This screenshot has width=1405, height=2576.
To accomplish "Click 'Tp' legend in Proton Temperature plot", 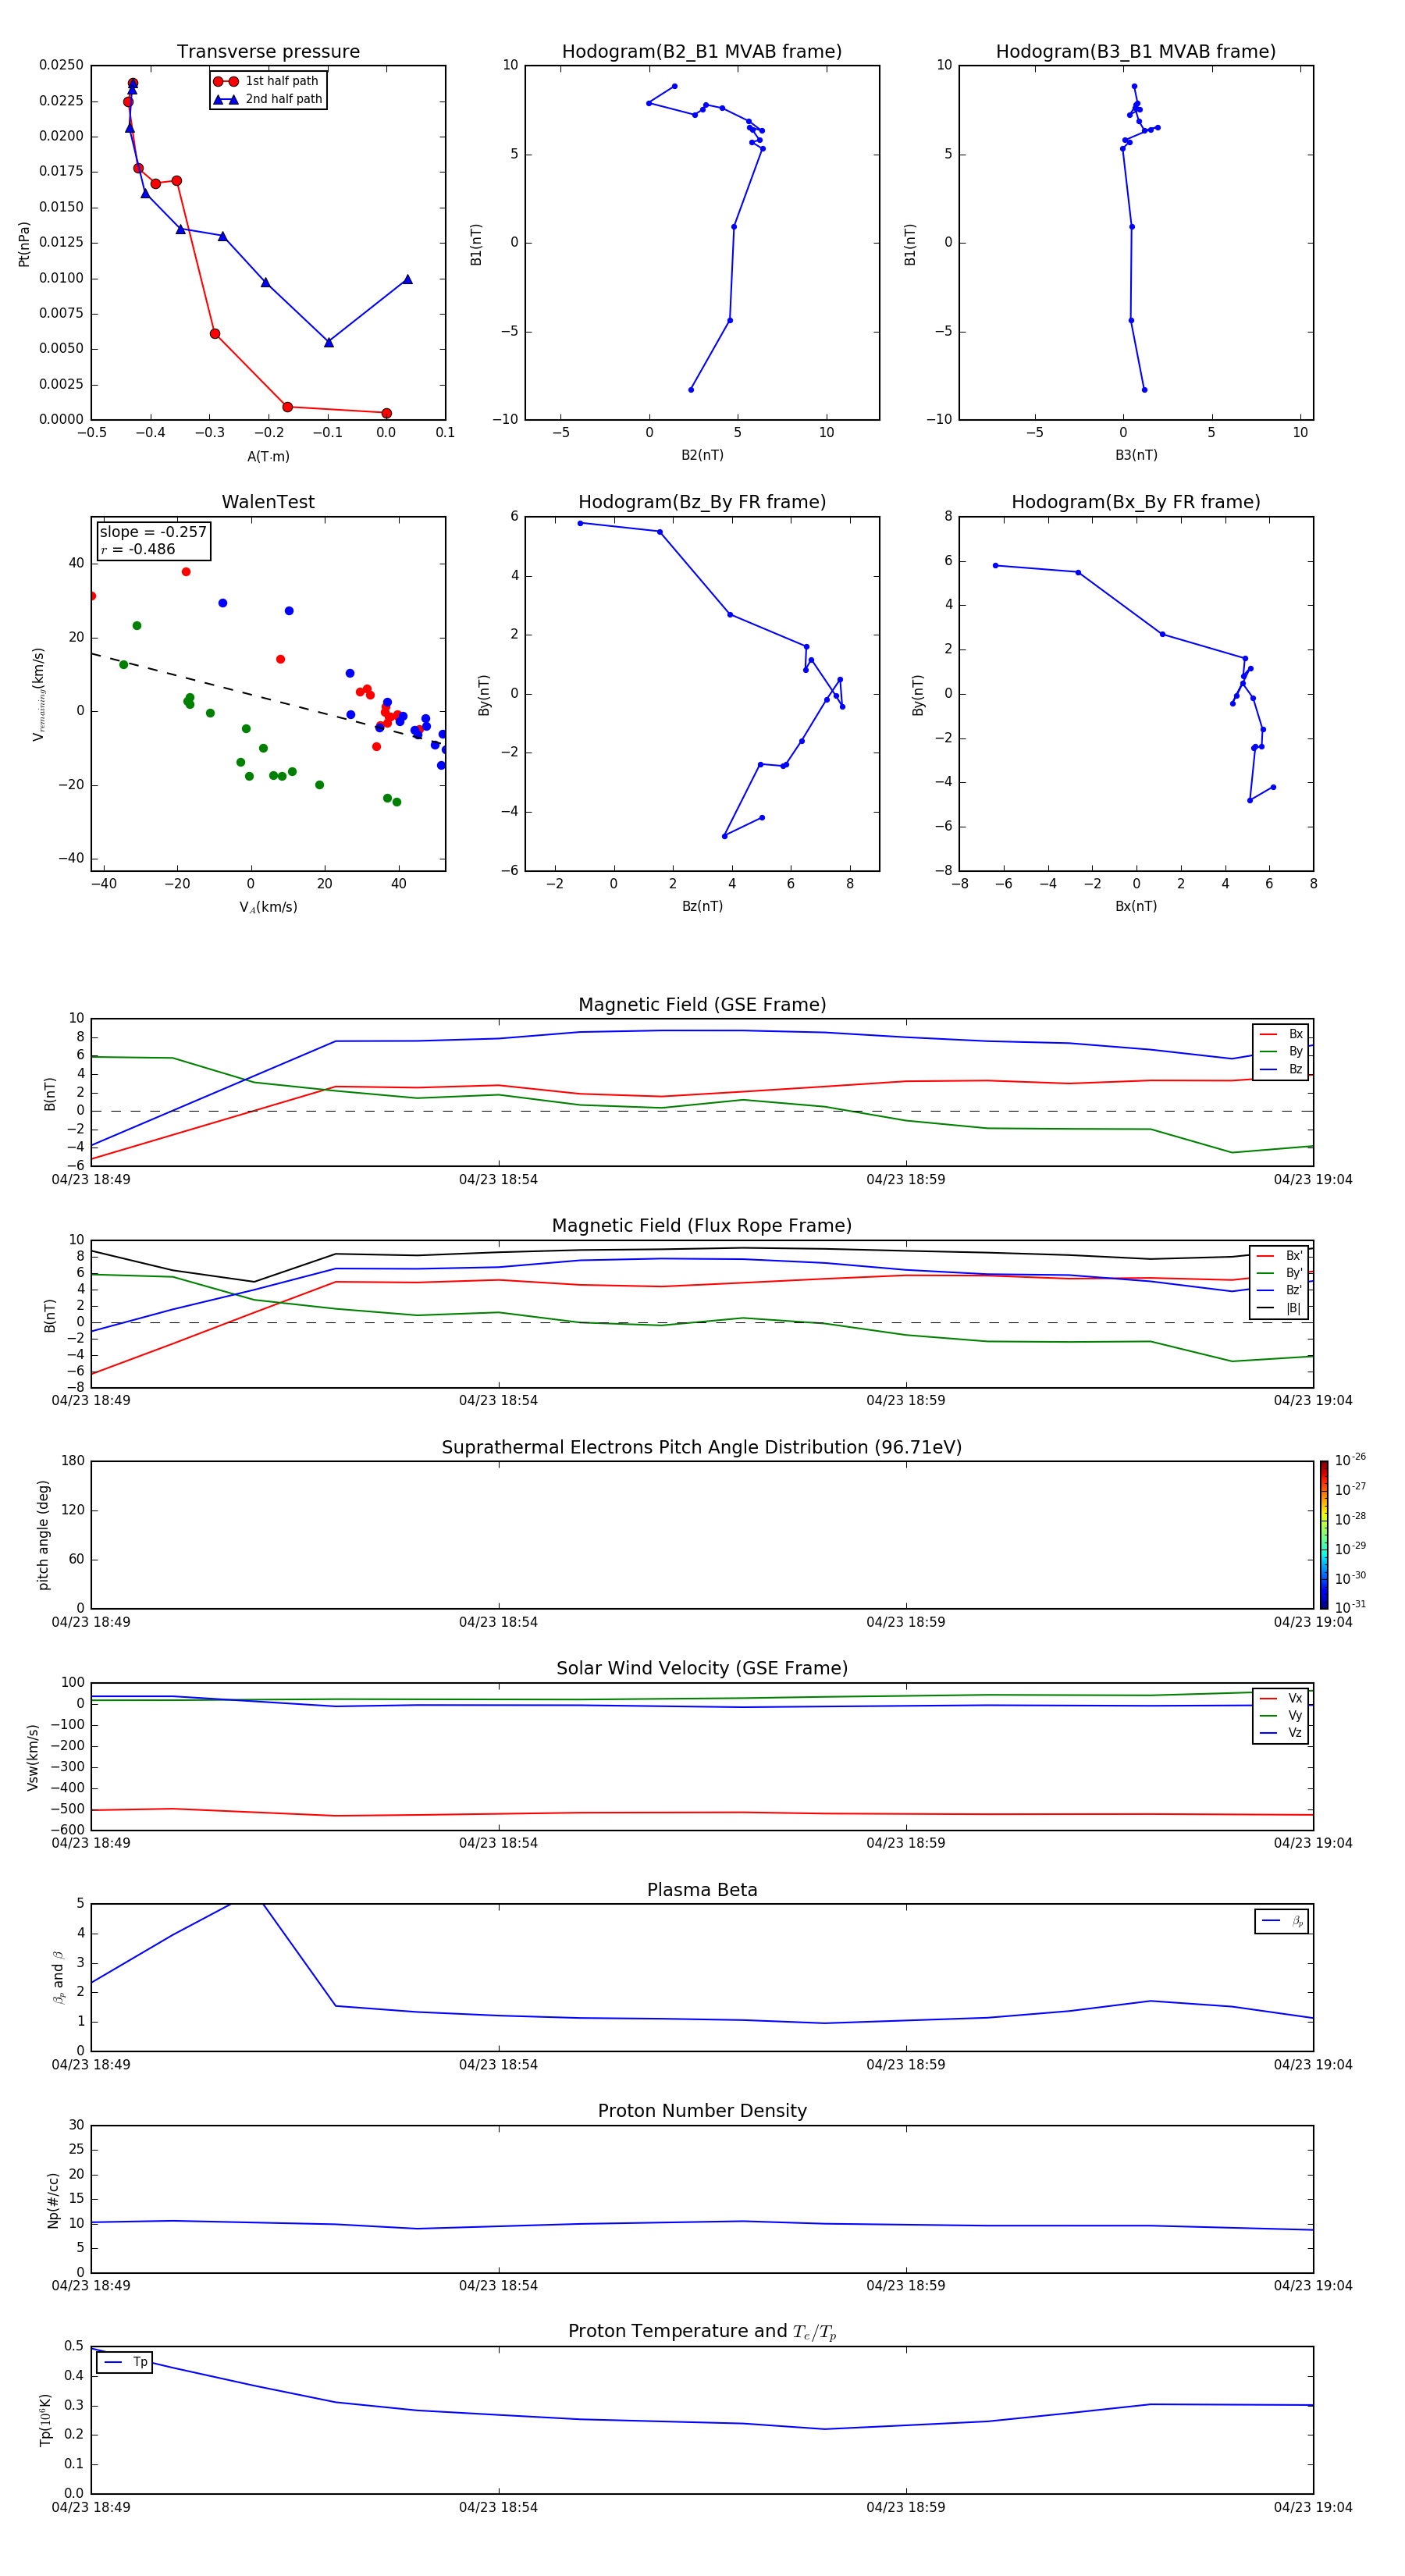I will (124, 2362).
